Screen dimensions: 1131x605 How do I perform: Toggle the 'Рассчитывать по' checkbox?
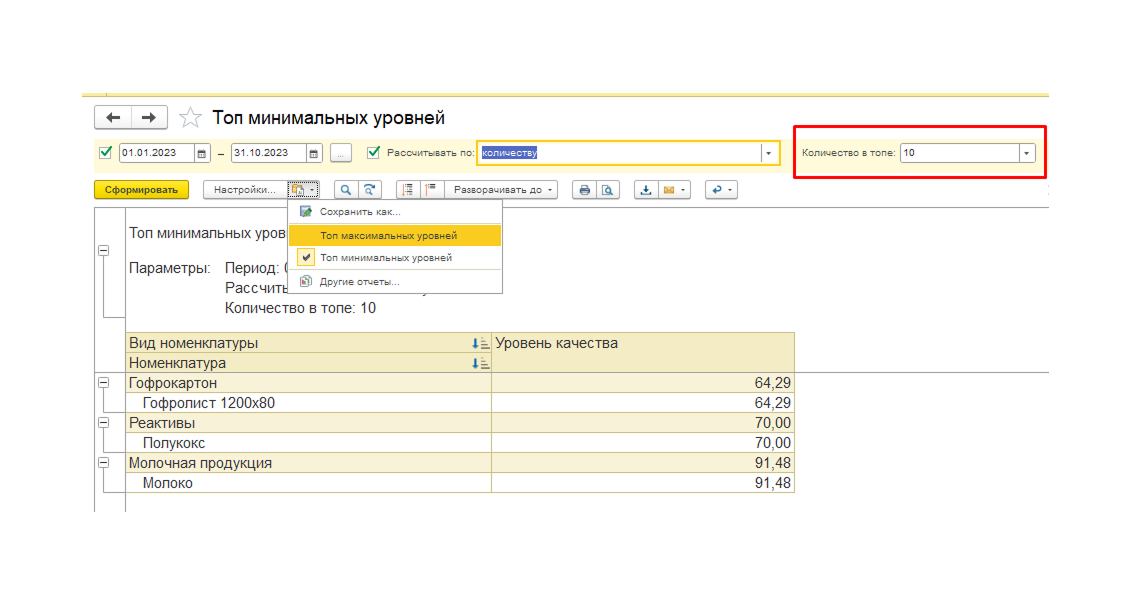373,152
